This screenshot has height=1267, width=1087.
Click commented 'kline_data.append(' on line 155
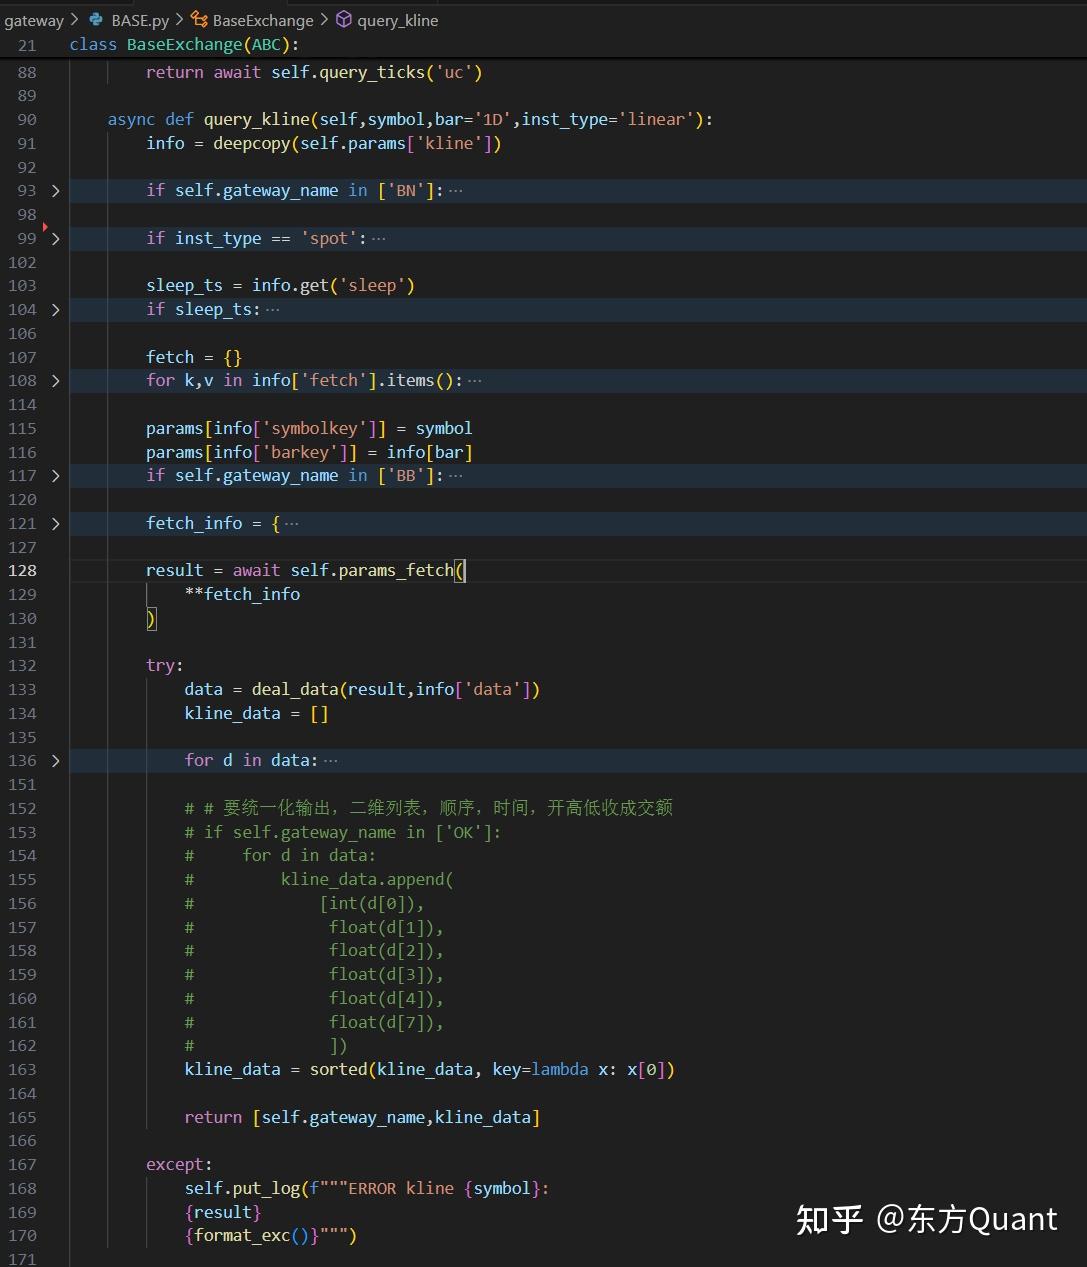(x=367, y=880)
